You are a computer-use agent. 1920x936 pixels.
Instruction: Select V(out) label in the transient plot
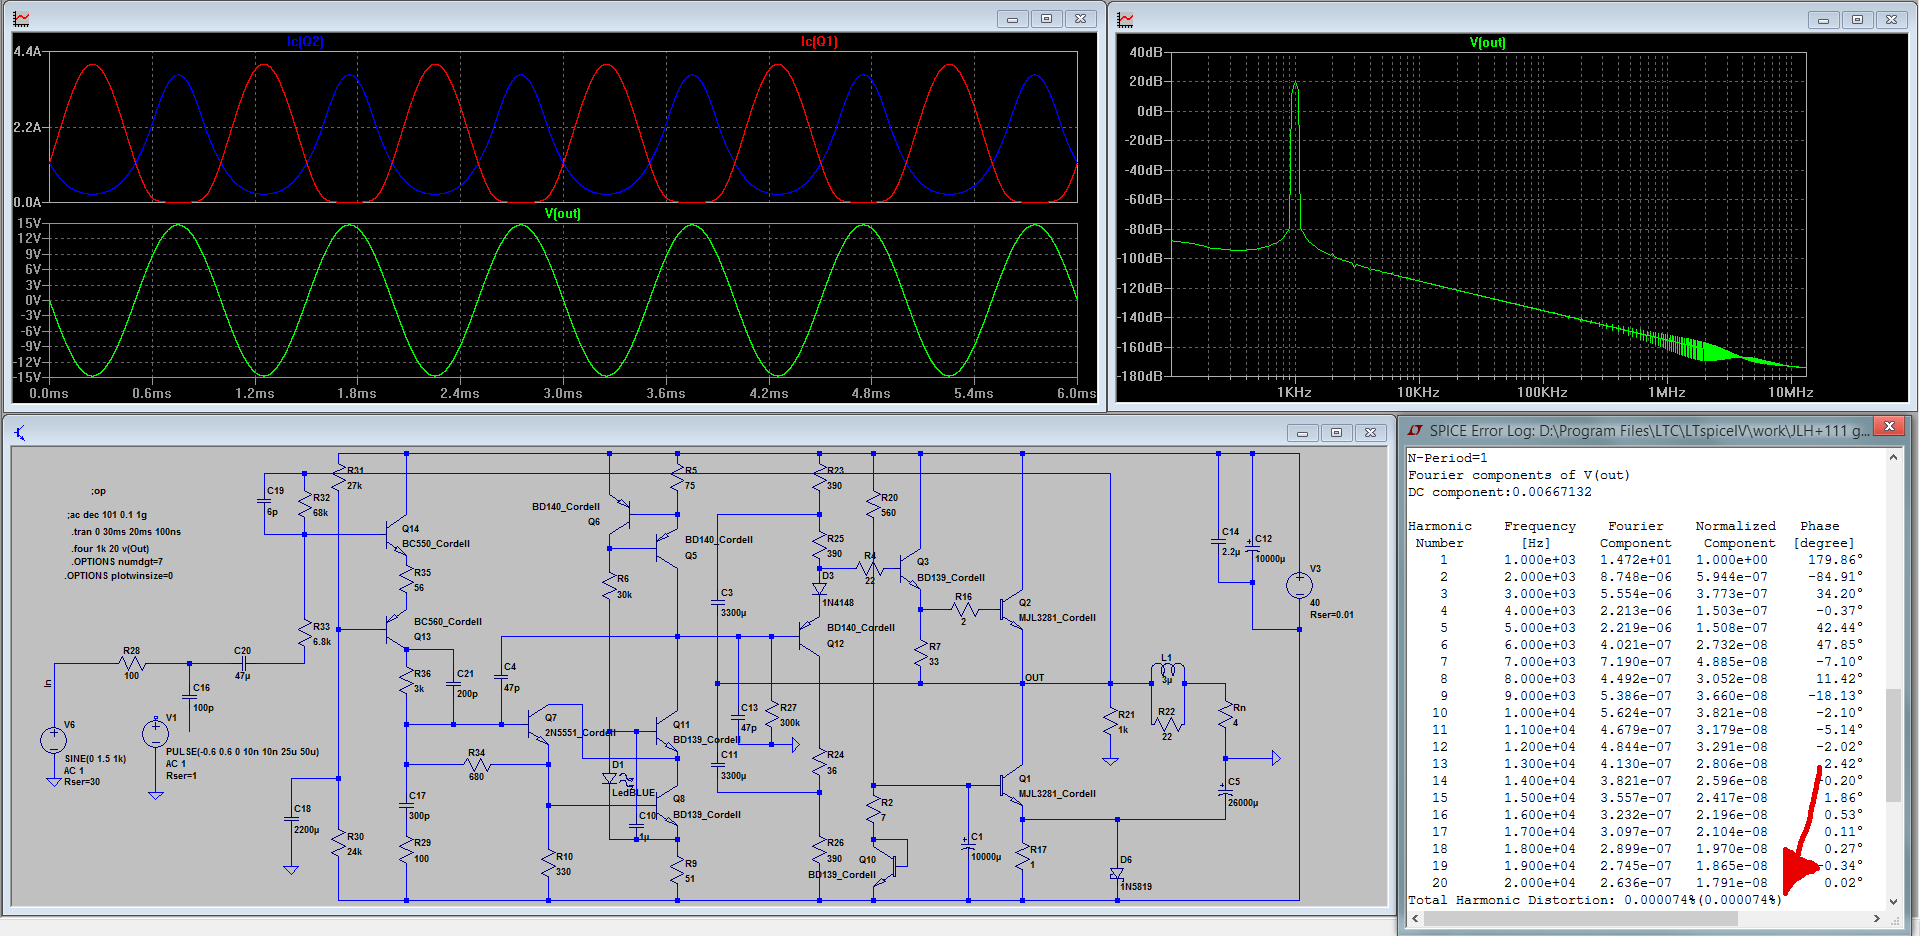point(562,214)
